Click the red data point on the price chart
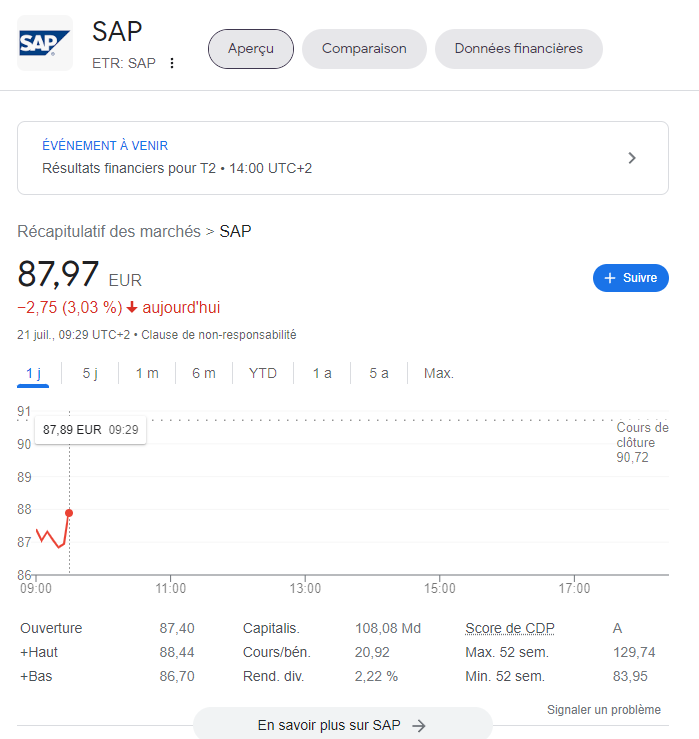The width and height of the screenshot is (699, 739). (x=69, y=513)
